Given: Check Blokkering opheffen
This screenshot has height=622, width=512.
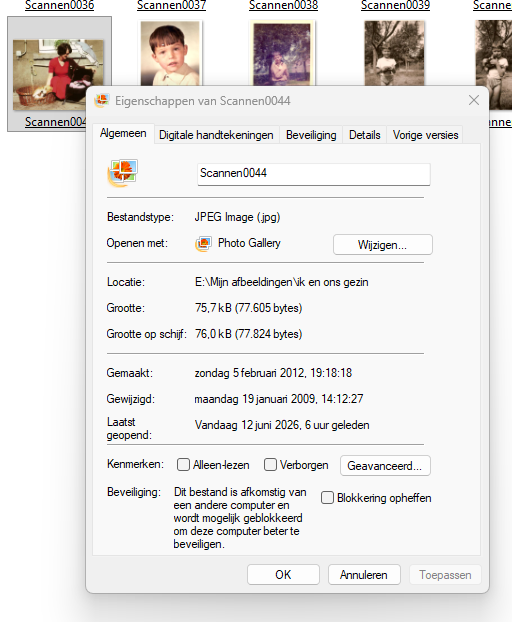Looking at the screenshot, I should point(327,497).
